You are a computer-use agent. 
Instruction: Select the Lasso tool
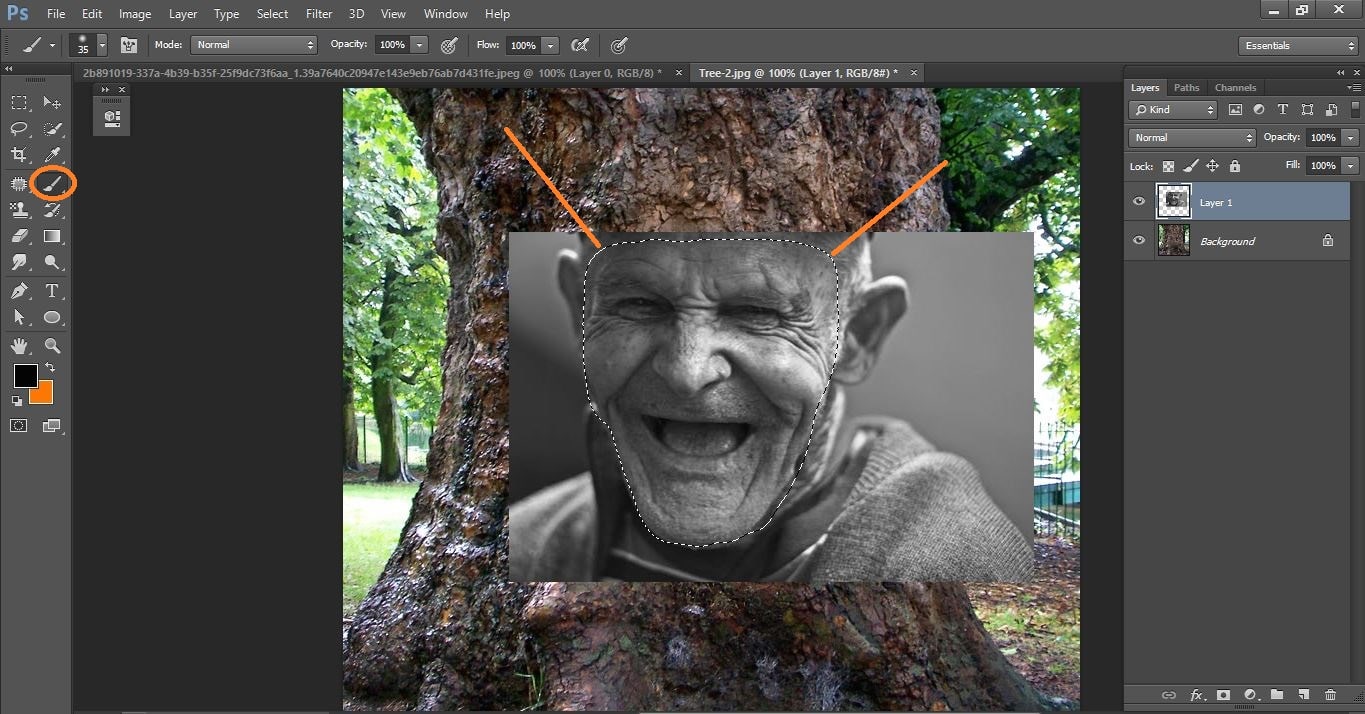[x=18, y=128]
